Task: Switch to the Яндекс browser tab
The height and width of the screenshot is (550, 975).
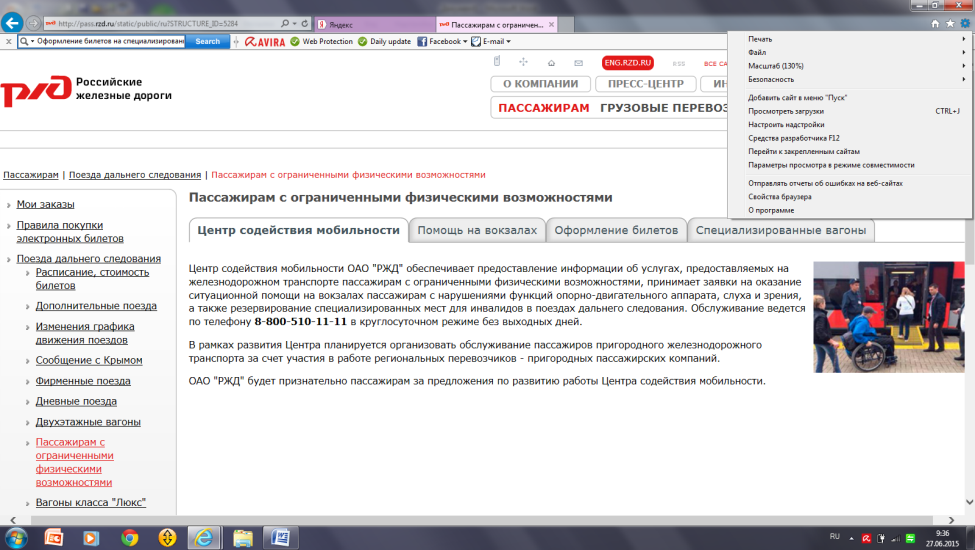Action: click(x=376, y=25)
